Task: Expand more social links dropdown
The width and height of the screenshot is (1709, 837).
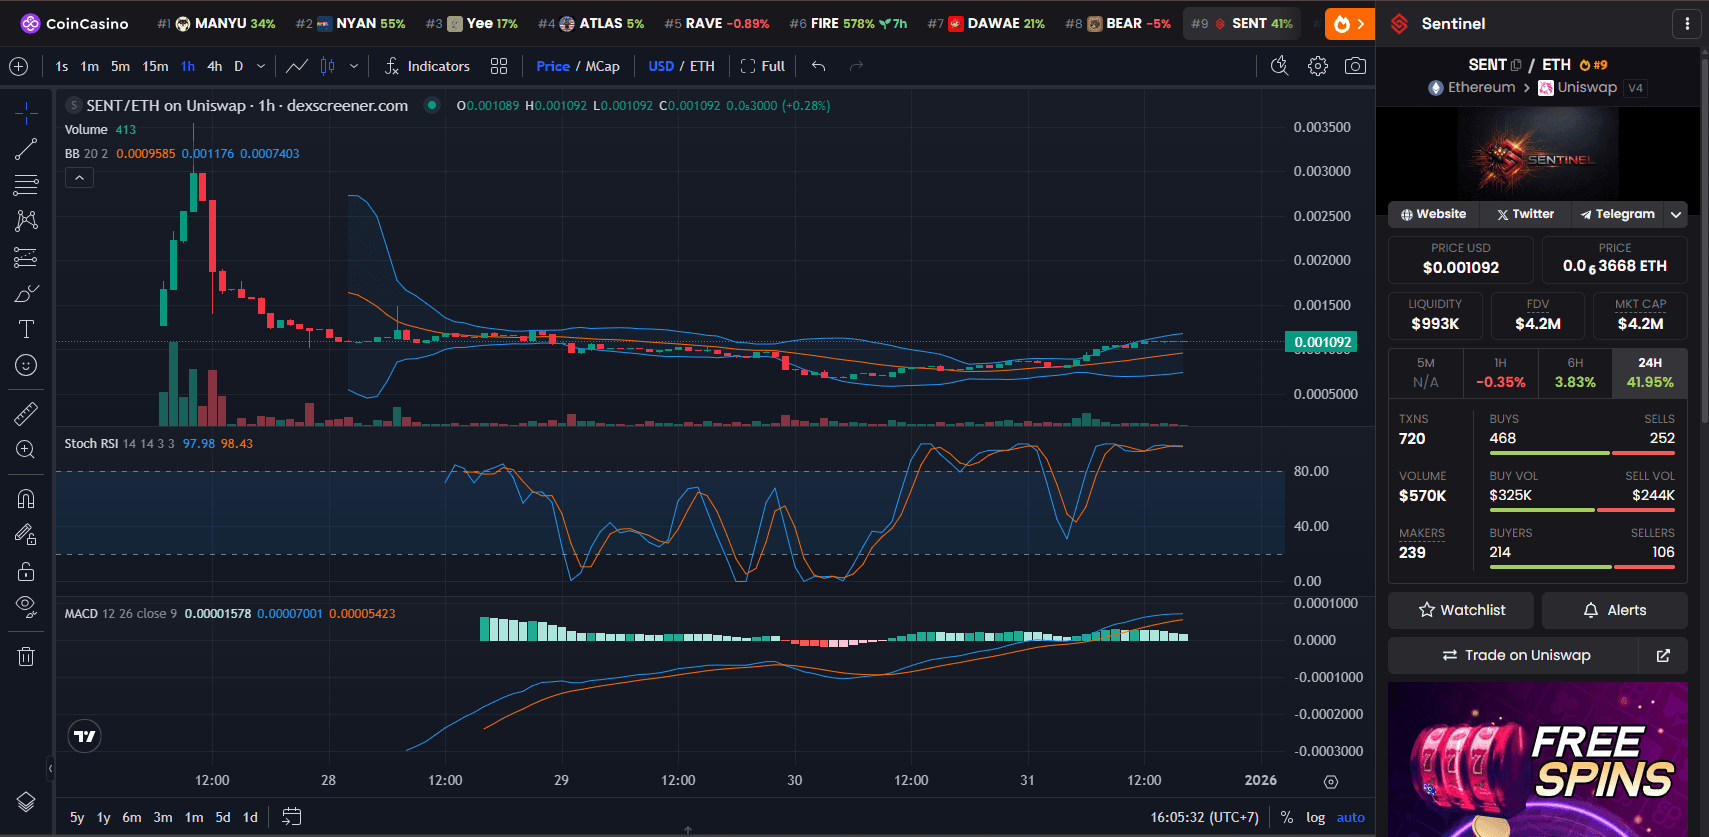Action: tap(1677, 214)
